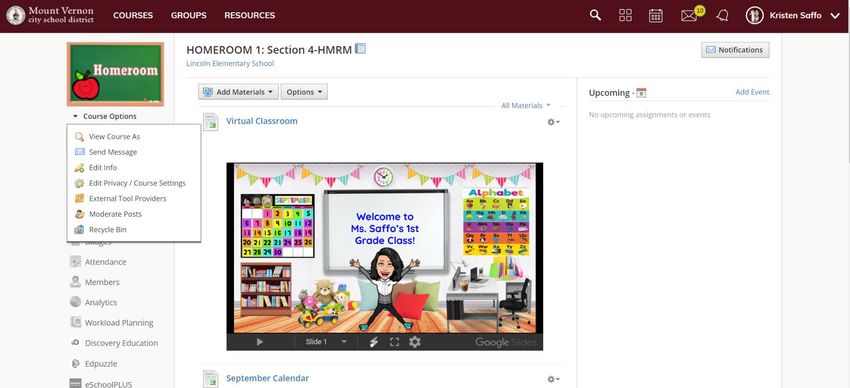Click the Upcoming calendar icon

641,93
